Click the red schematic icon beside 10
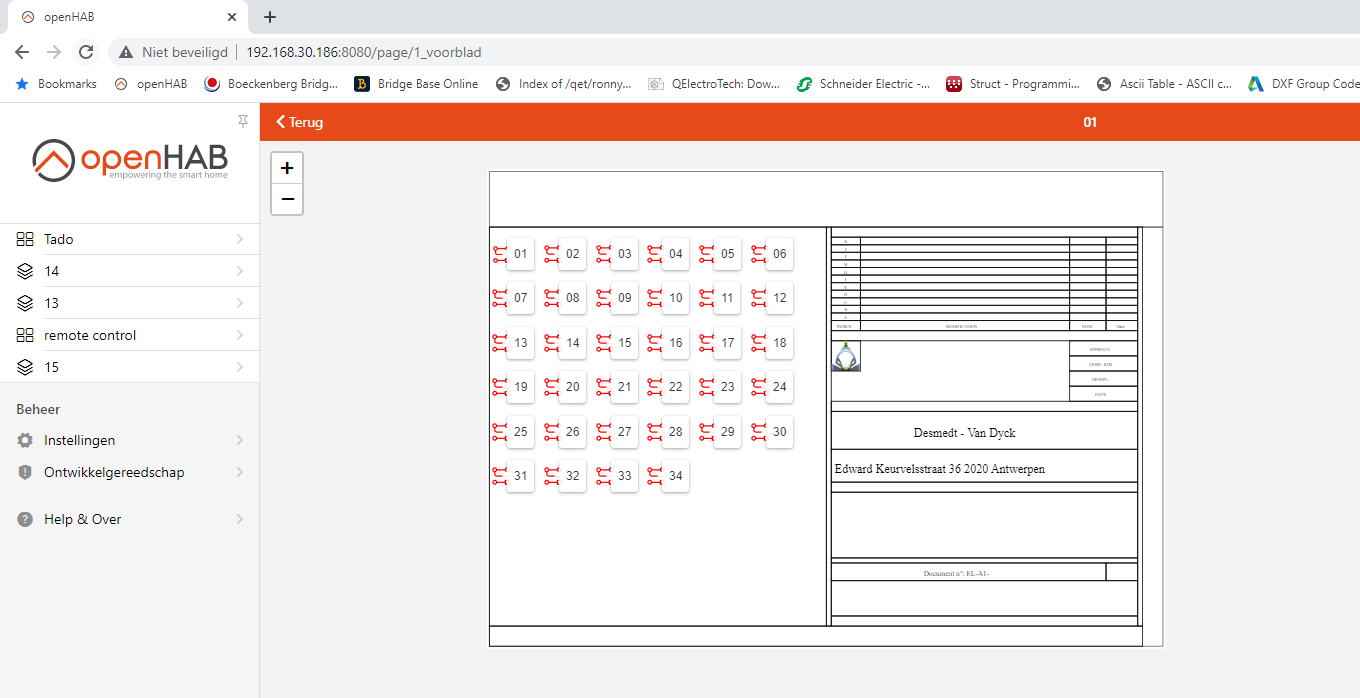The image size is (1360, 698). [x=655, y=298]
